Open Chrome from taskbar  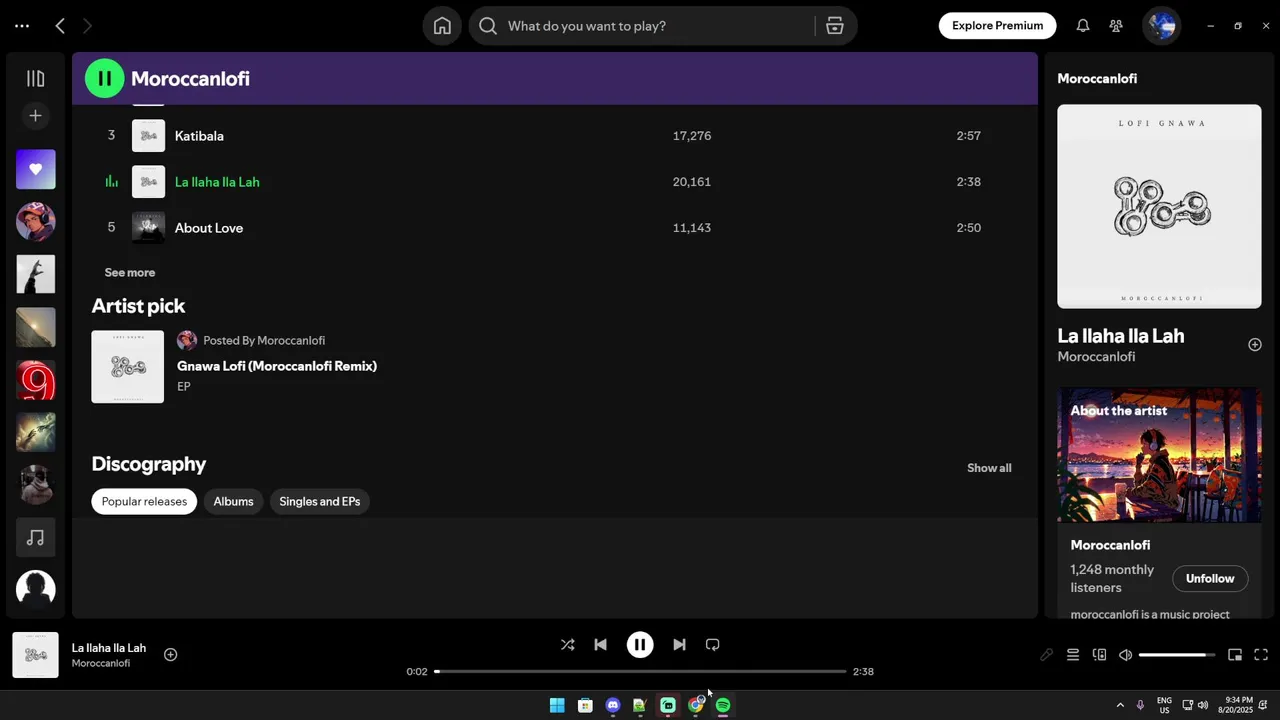coord(696,705)
